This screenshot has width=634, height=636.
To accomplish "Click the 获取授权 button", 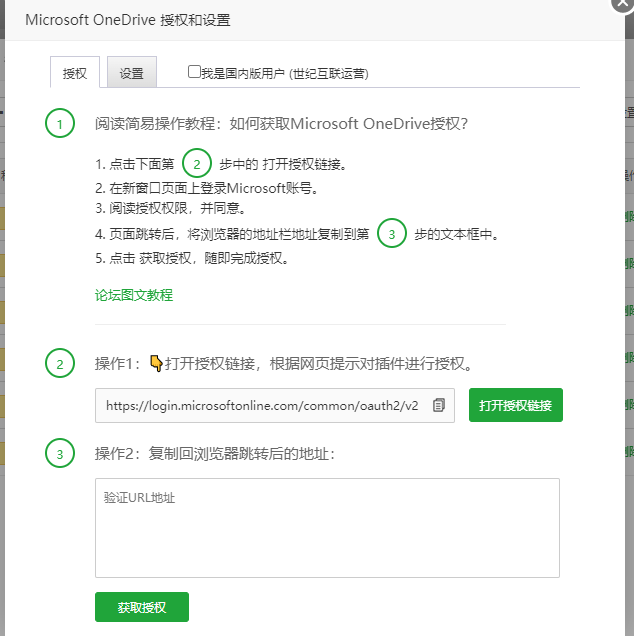I will pos(142,607).
